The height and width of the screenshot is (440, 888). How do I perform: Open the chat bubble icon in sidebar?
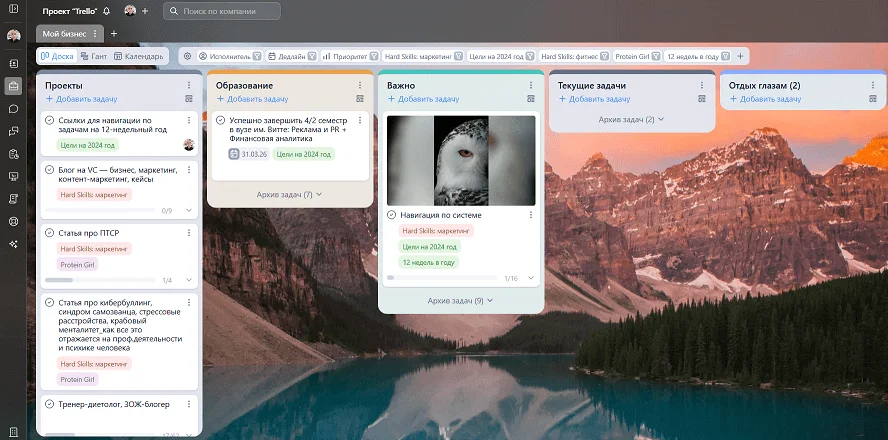point(14,109)
